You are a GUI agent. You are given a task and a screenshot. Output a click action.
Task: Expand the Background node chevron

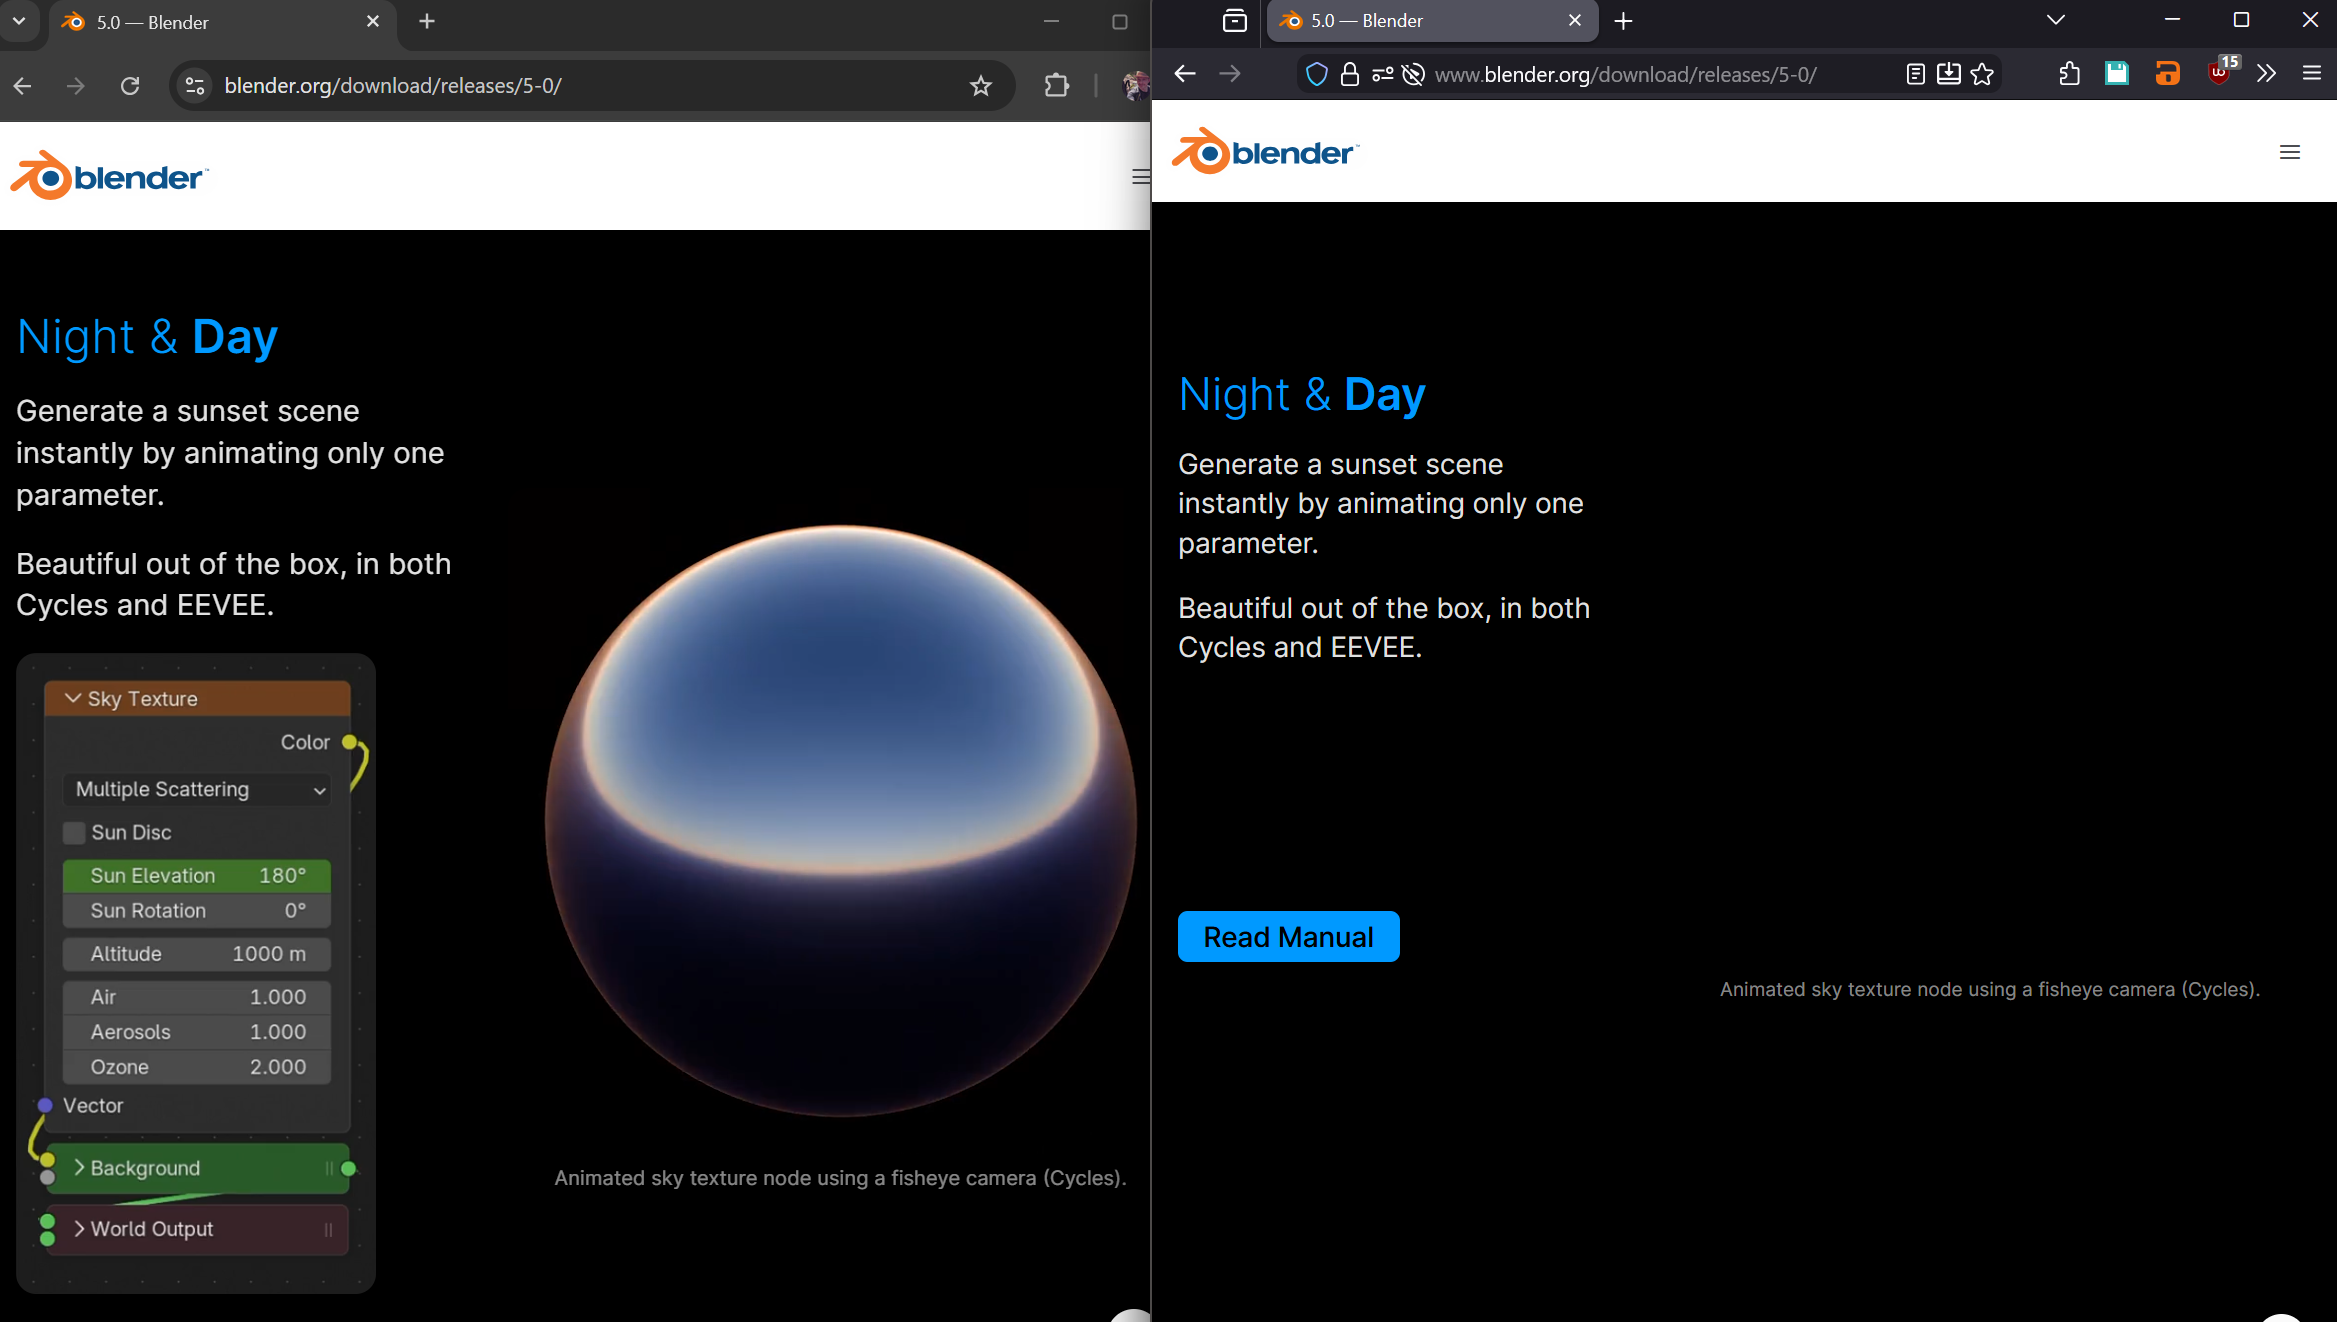click(79, 1167)
